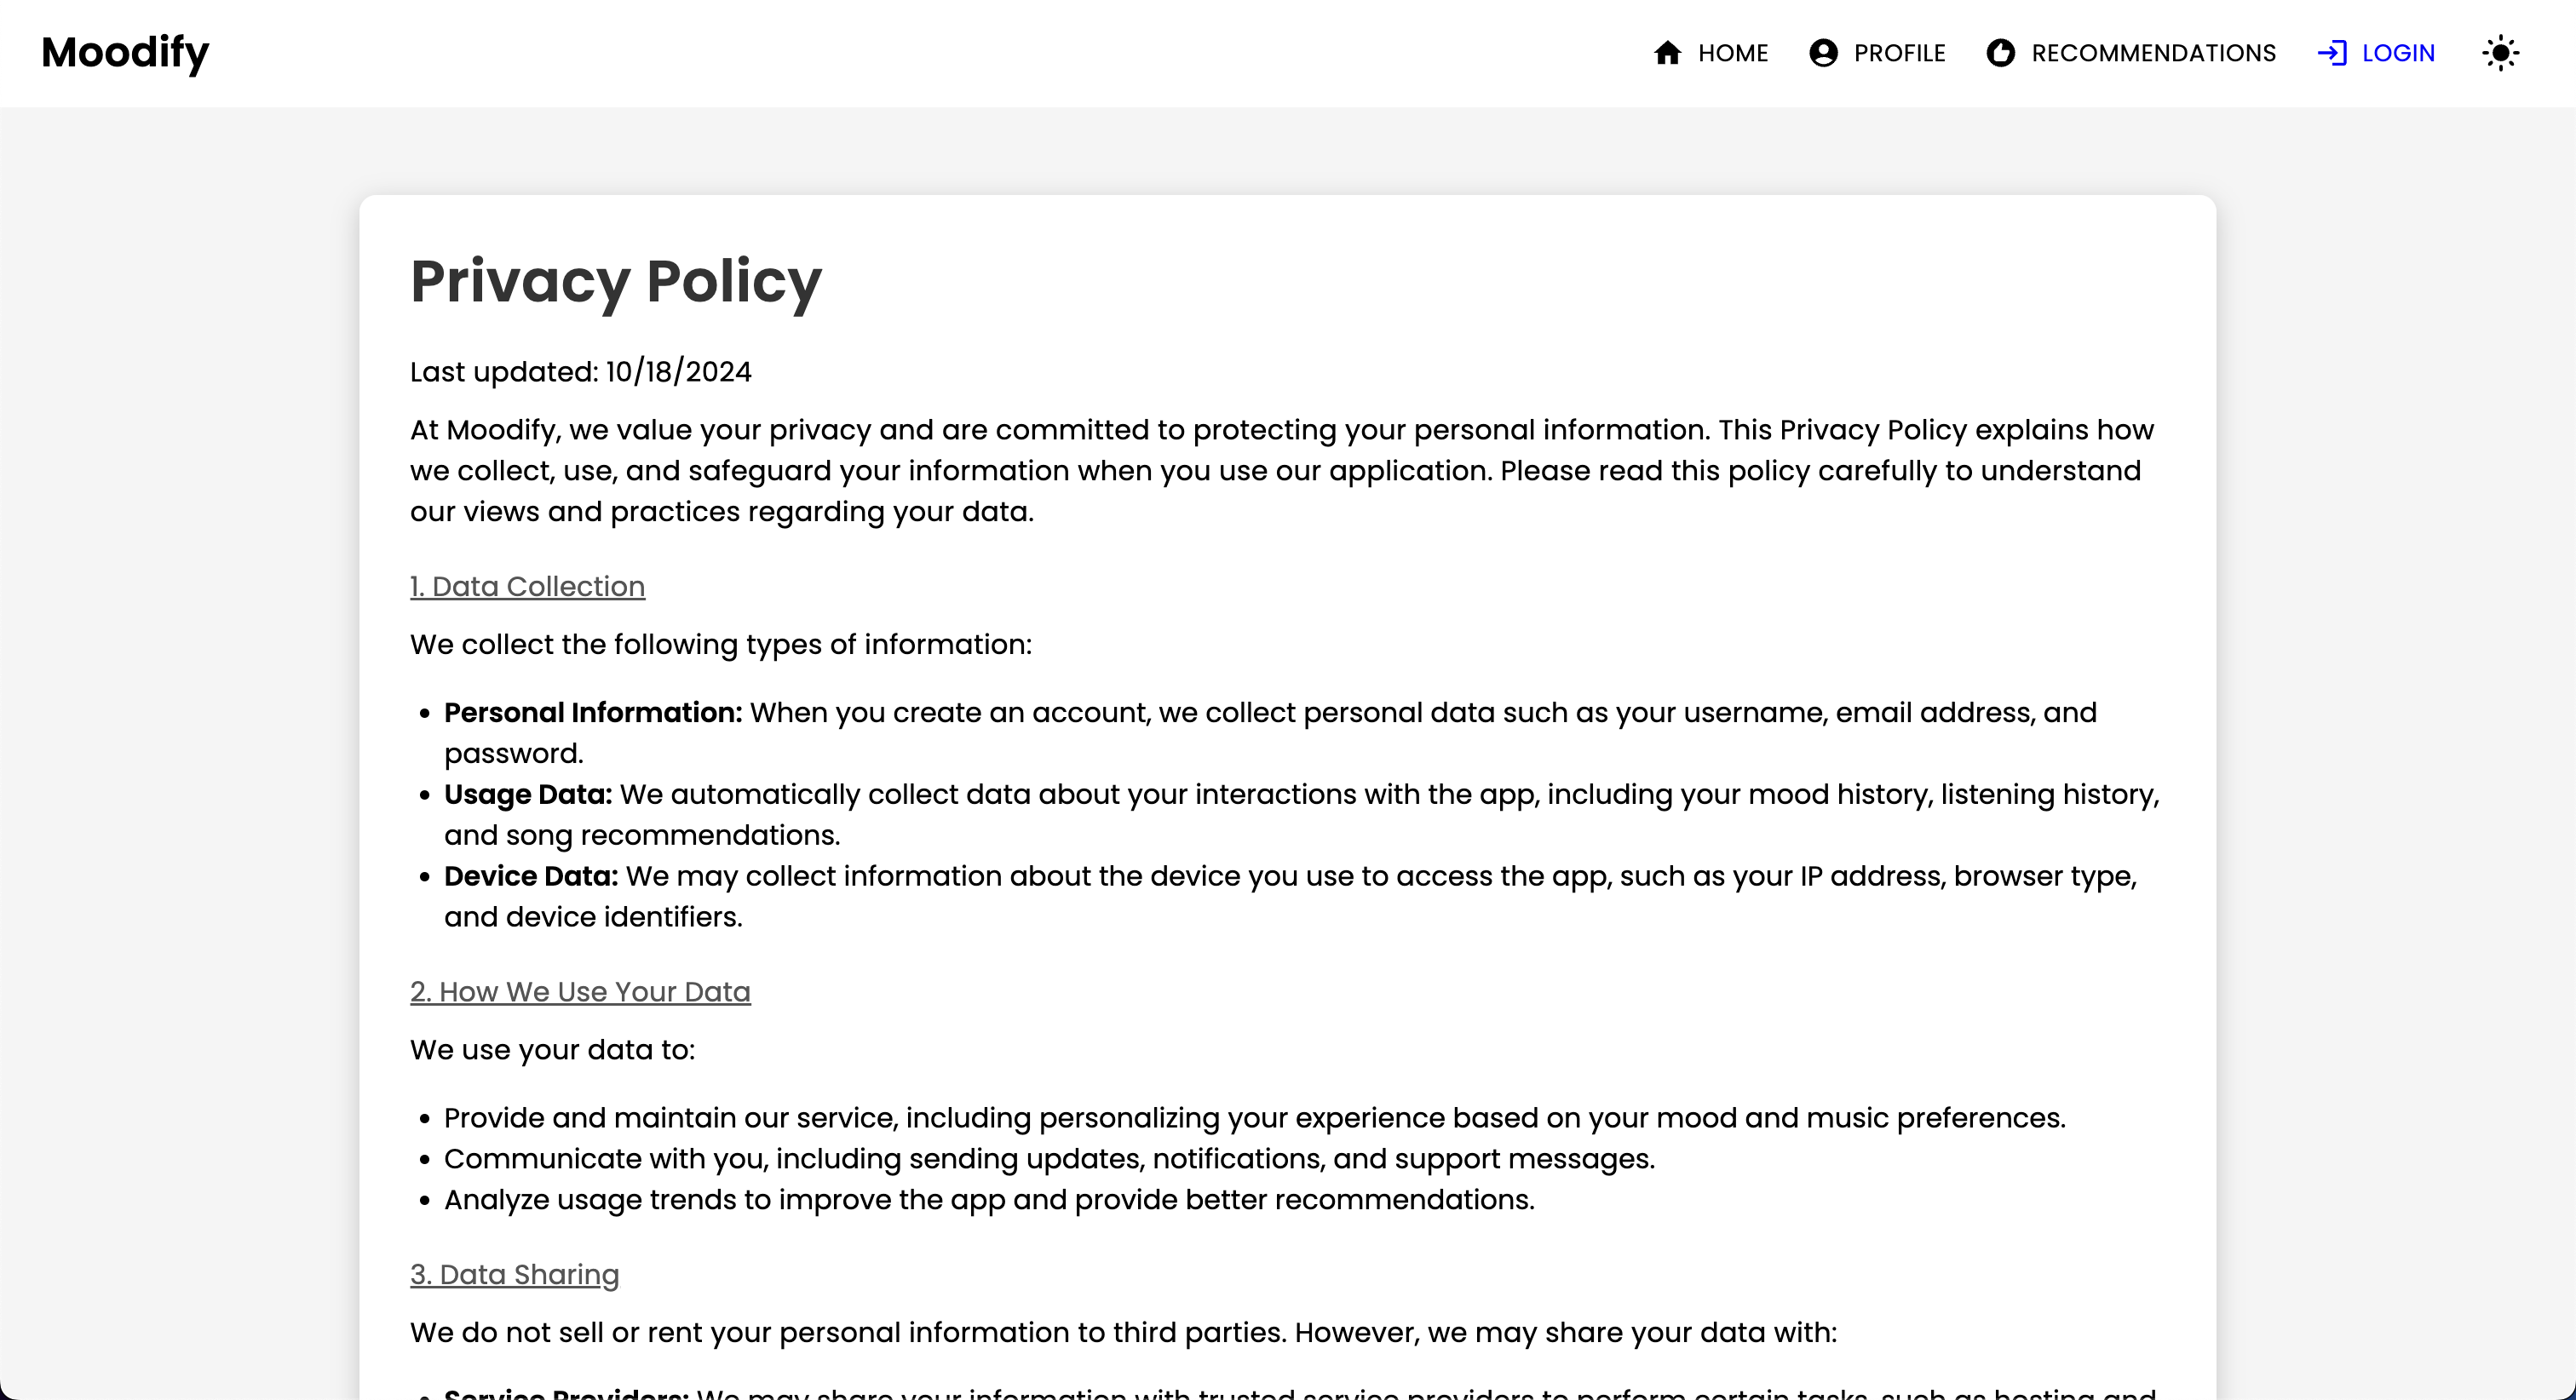Click the Moodify logo

click(x=125, y=52)
